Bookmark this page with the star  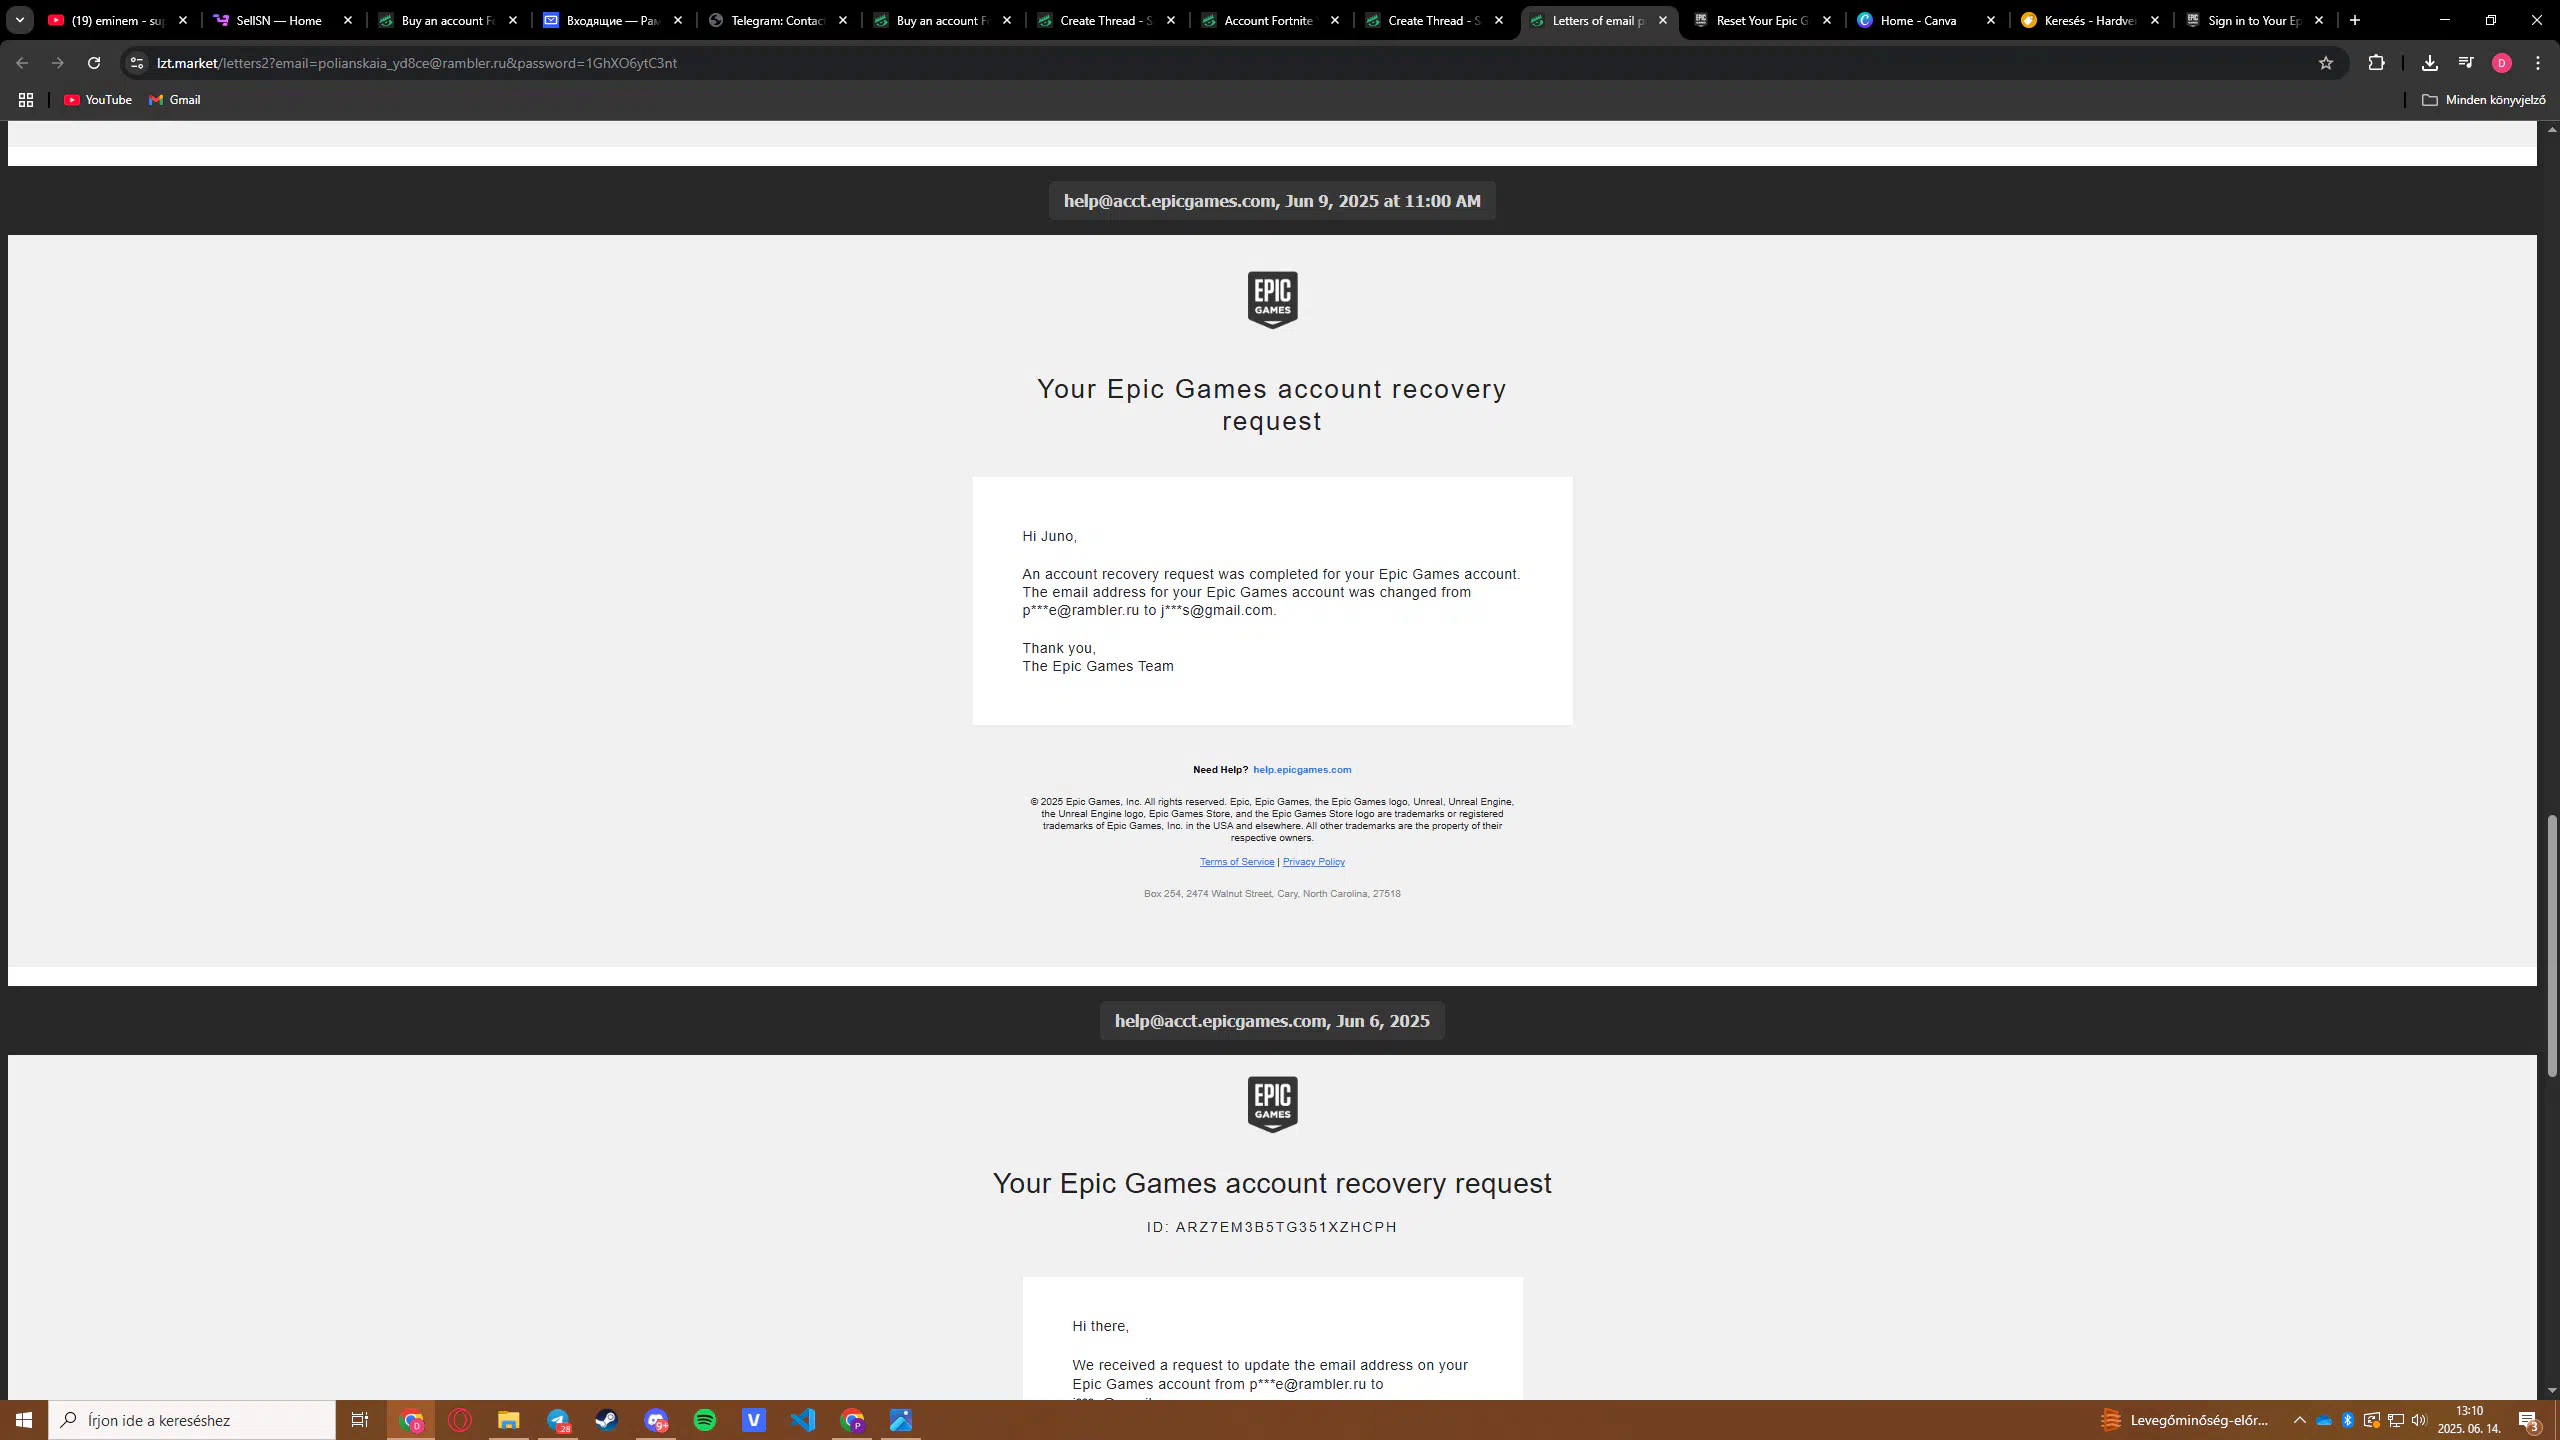(x=2326, y=63)
